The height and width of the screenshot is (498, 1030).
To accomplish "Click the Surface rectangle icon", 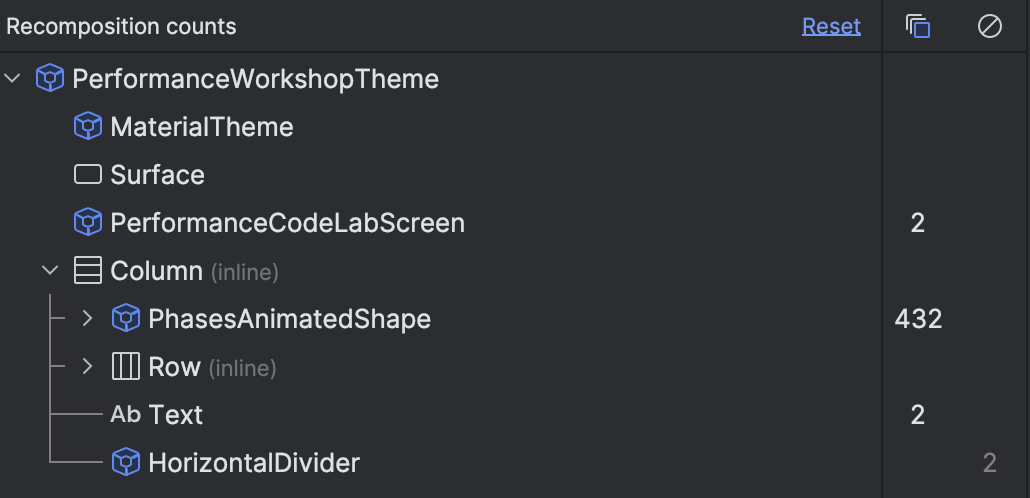I will [88, 175].
